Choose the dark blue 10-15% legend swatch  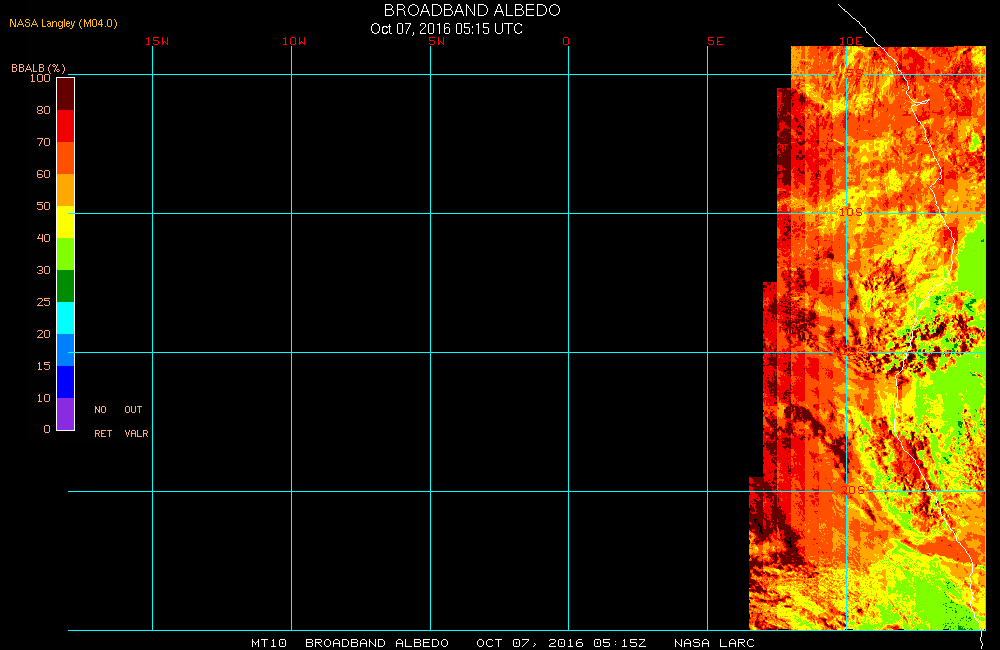pyautogui.click(x=65, y=382)
